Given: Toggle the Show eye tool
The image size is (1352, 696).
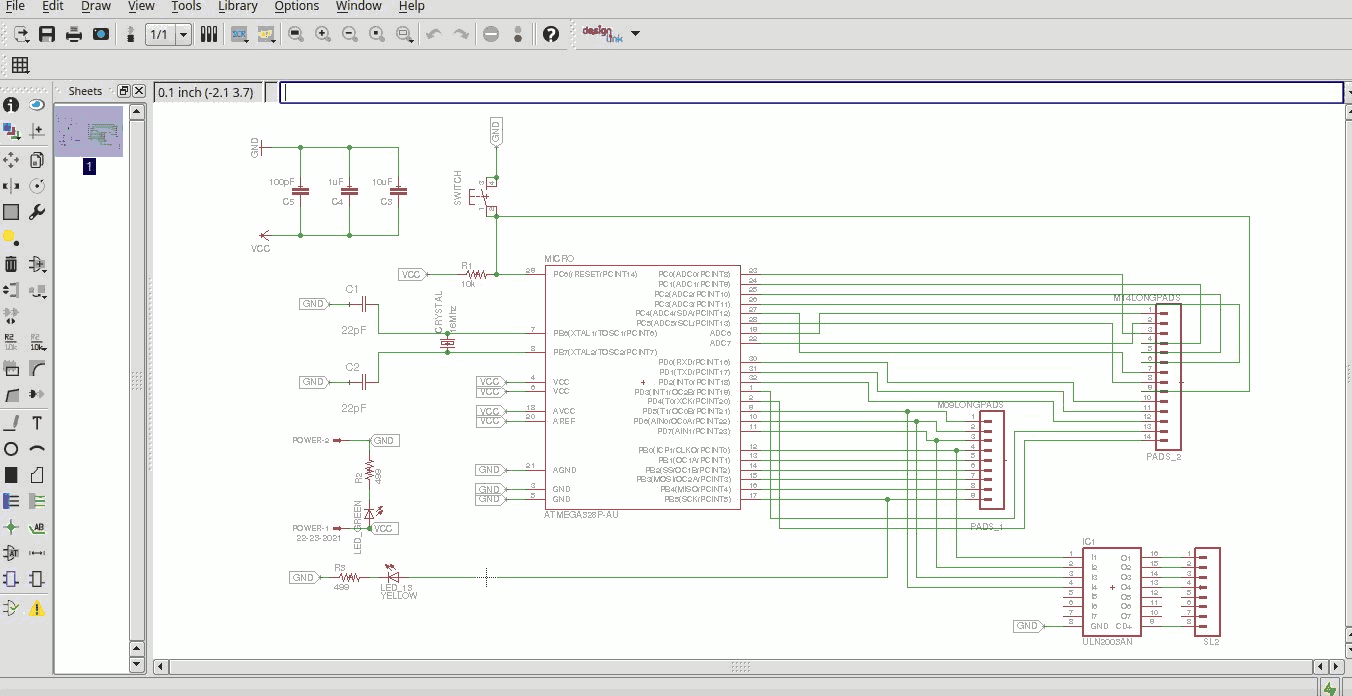Looking at the screenshot, I should point(37,105).
